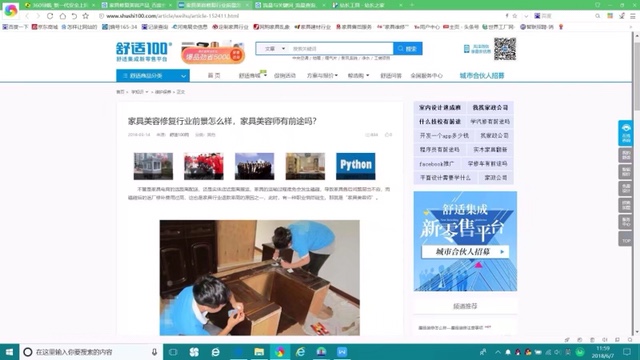
Task: Click the 首页 breadcrumb link
Action: pyautogui.click(x=120, y=92)
